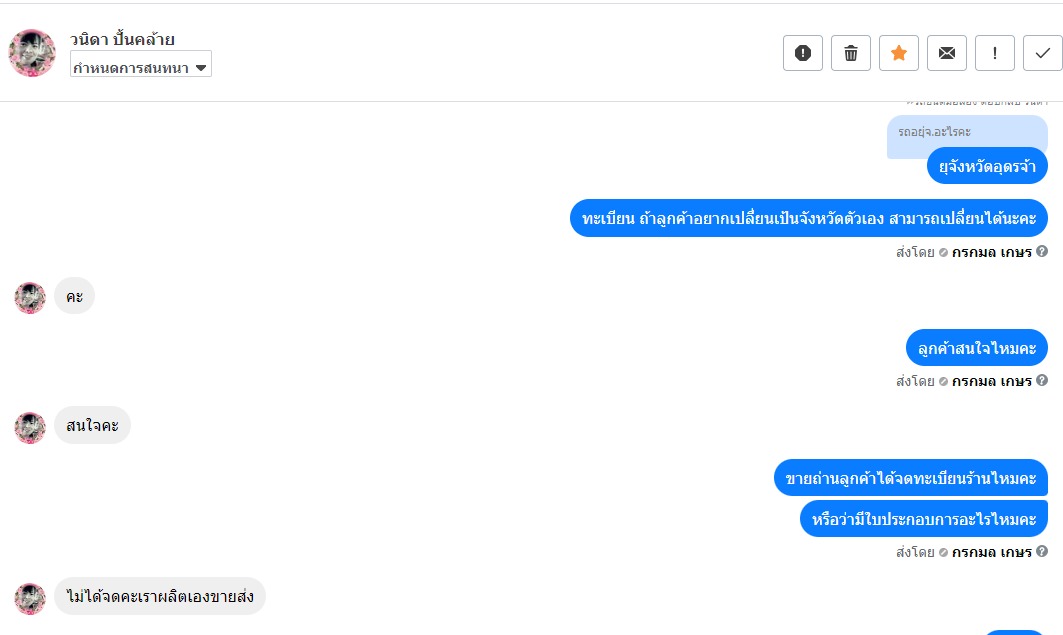Click help icon under ลูกค้าสนใจไหมคะ message
The width and height of the screenshot is (1063, 635).
coord(1042,381)
